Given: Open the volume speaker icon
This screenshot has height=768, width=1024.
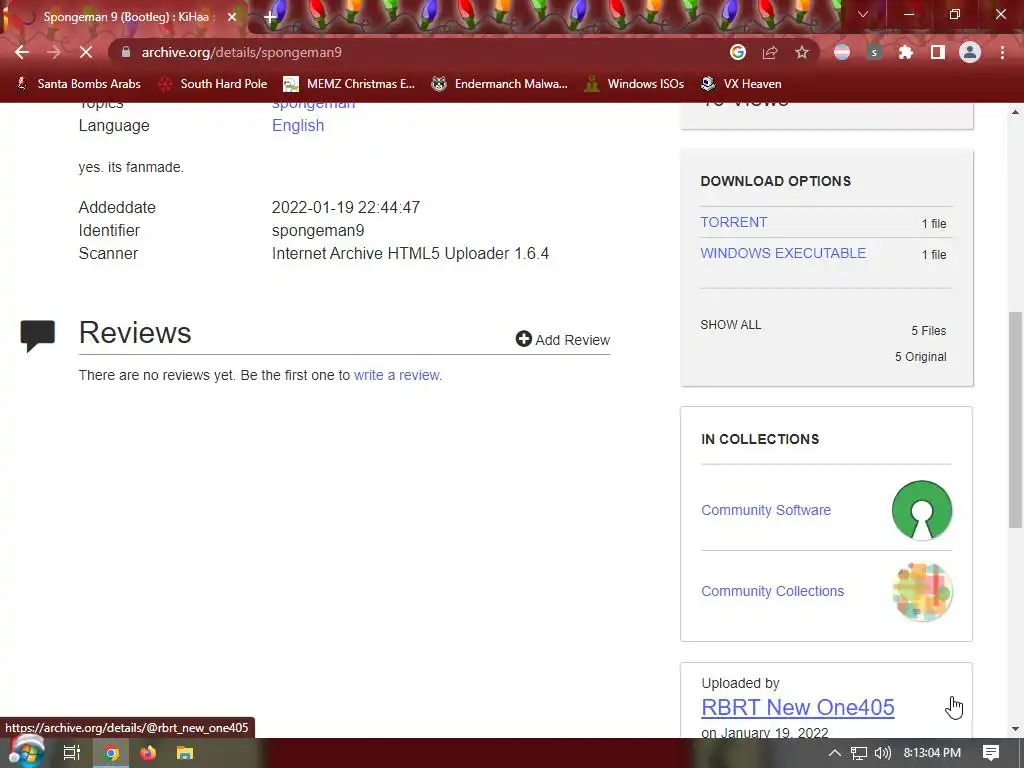Looking at the screenshot, I should click(882, 753).
